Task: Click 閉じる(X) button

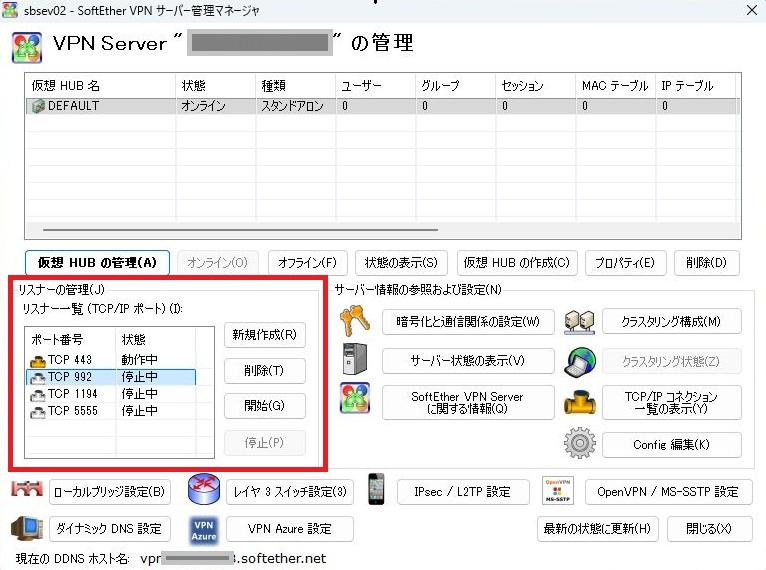Action: (709, 529)
